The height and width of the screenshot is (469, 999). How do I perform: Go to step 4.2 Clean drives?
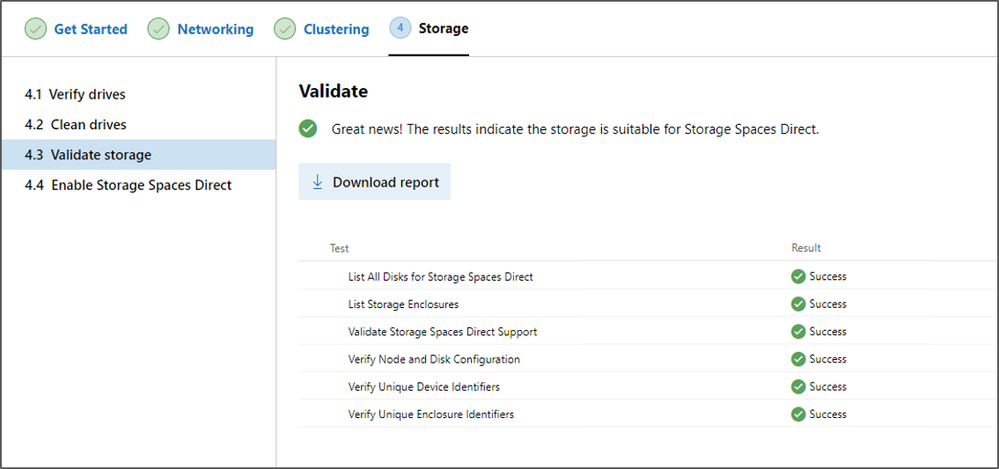click(75, 125)
